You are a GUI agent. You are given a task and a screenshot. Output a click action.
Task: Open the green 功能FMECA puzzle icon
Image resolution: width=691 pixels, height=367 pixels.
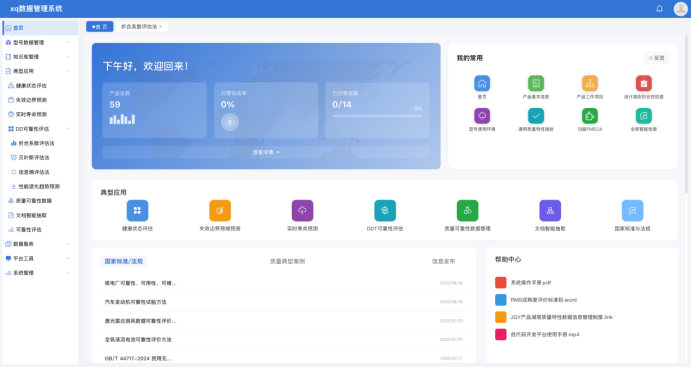pyautogui.click(x=590, y=116)
